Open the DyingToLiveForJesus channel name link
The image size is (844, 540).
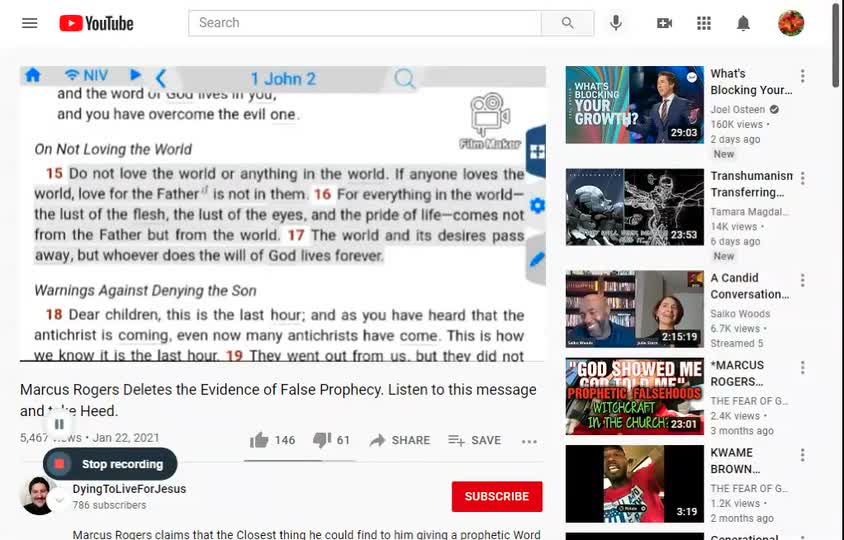pyautogui.click(x=129, y=489)
